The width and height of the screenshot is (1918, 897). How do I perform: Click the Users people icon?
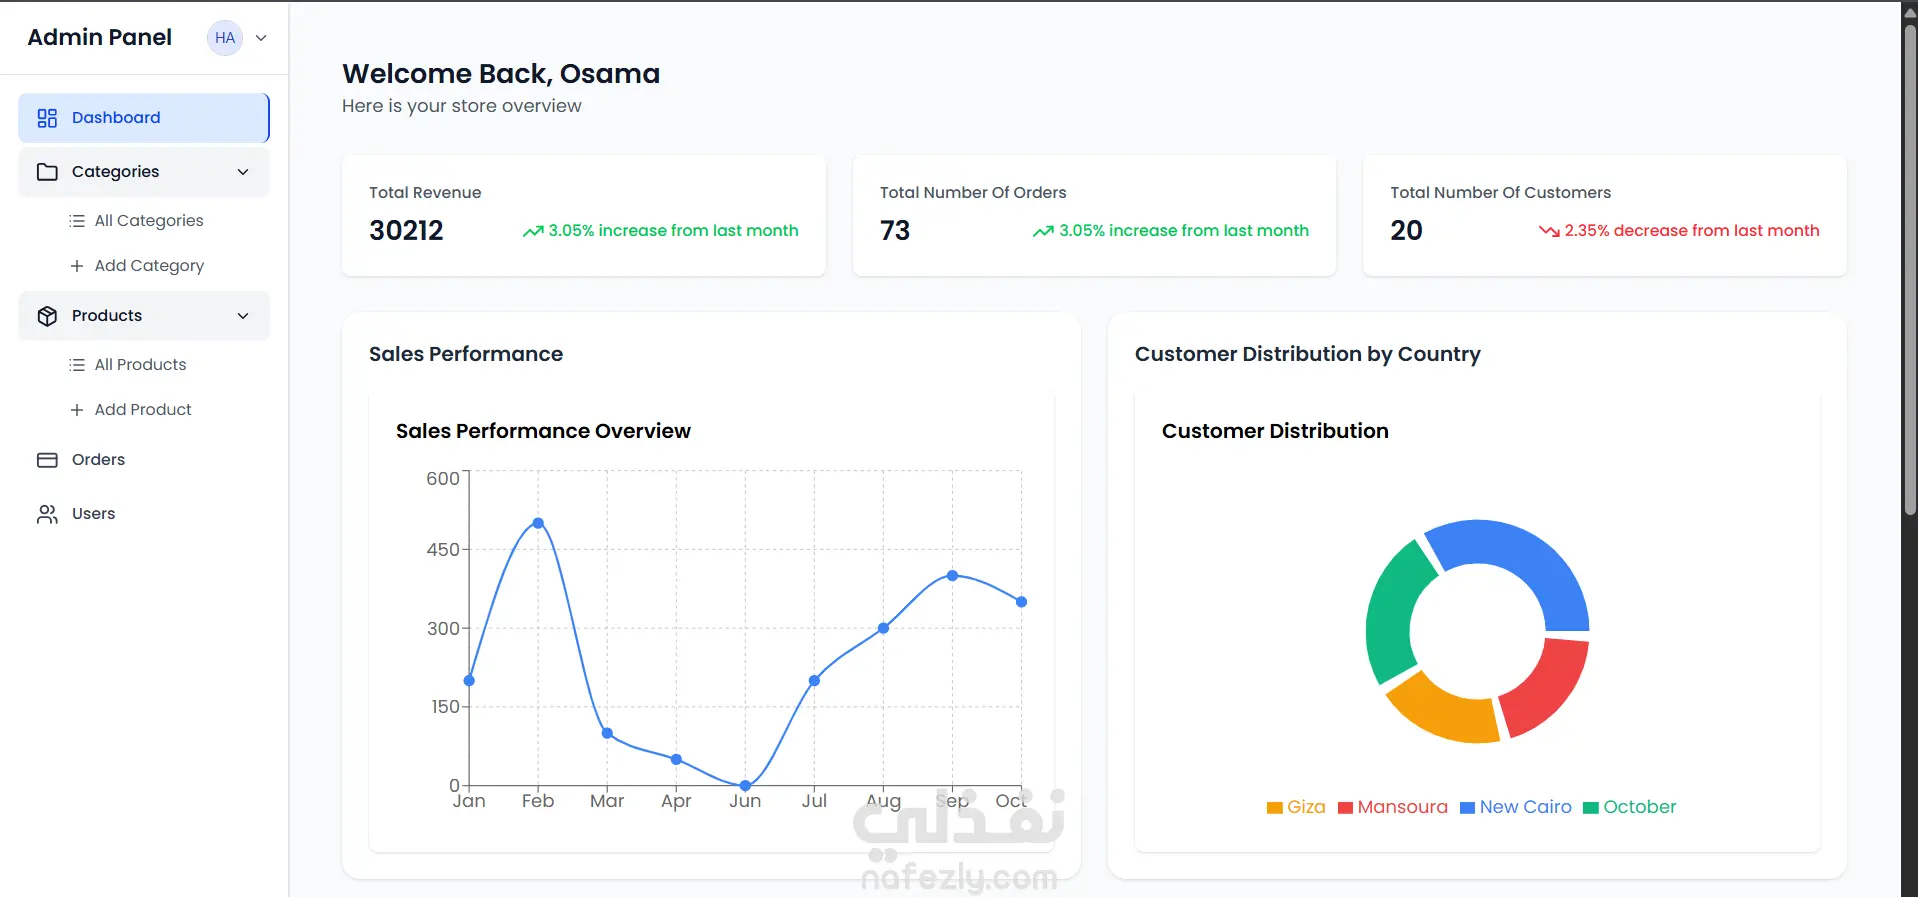pos(47,514)
